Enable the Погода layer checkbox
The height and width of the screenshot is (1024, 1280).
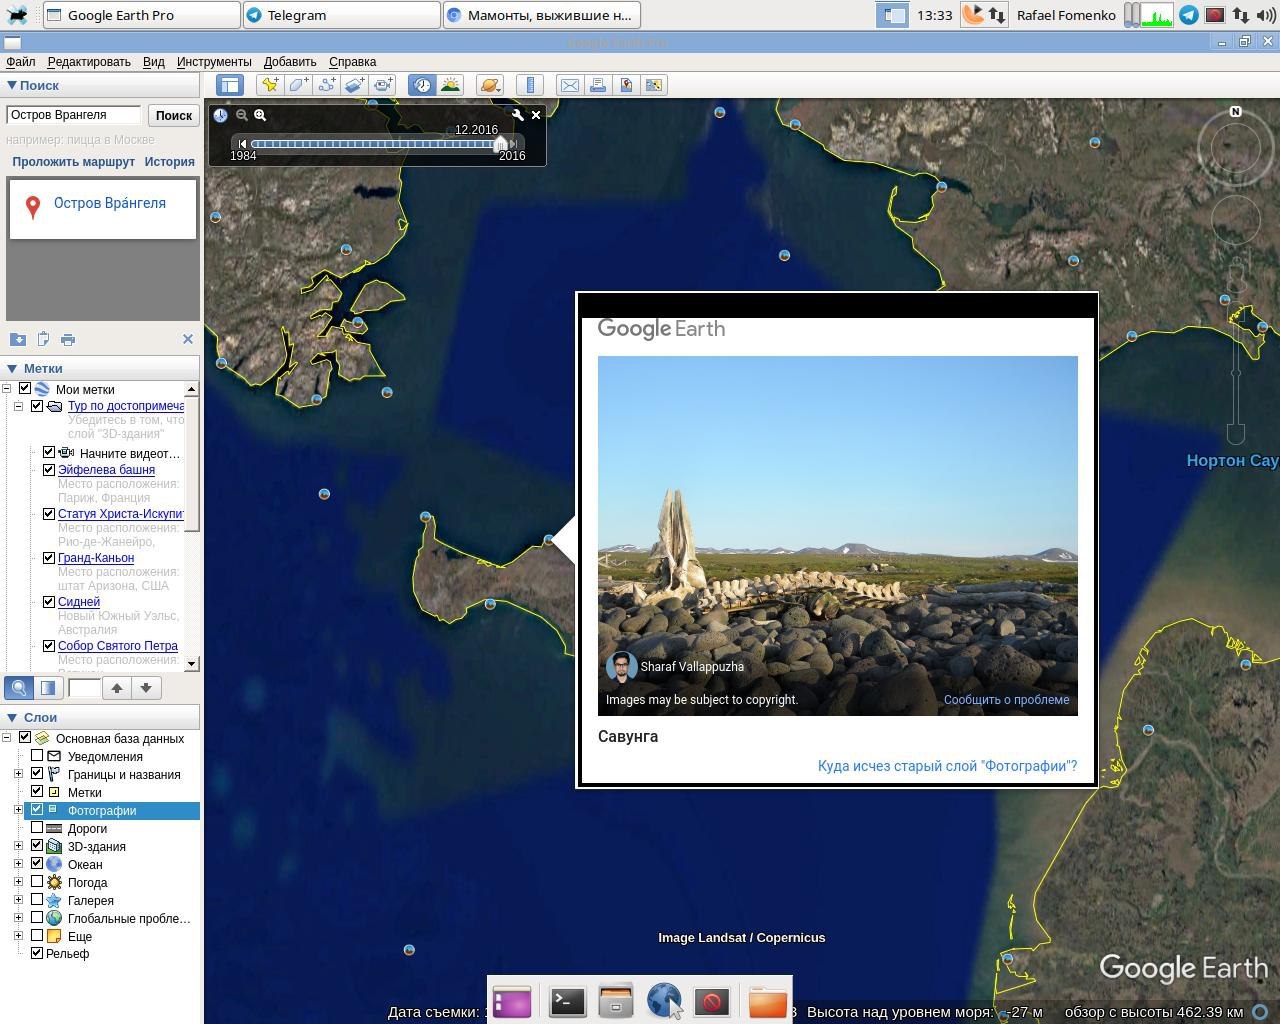(x=37, y=882)
